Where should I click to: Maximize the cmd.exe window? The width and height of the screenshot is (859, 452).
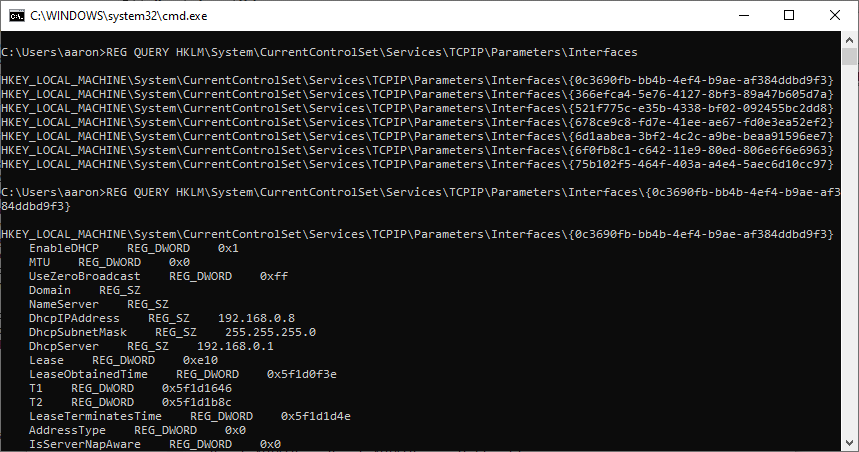click(789, 15)
